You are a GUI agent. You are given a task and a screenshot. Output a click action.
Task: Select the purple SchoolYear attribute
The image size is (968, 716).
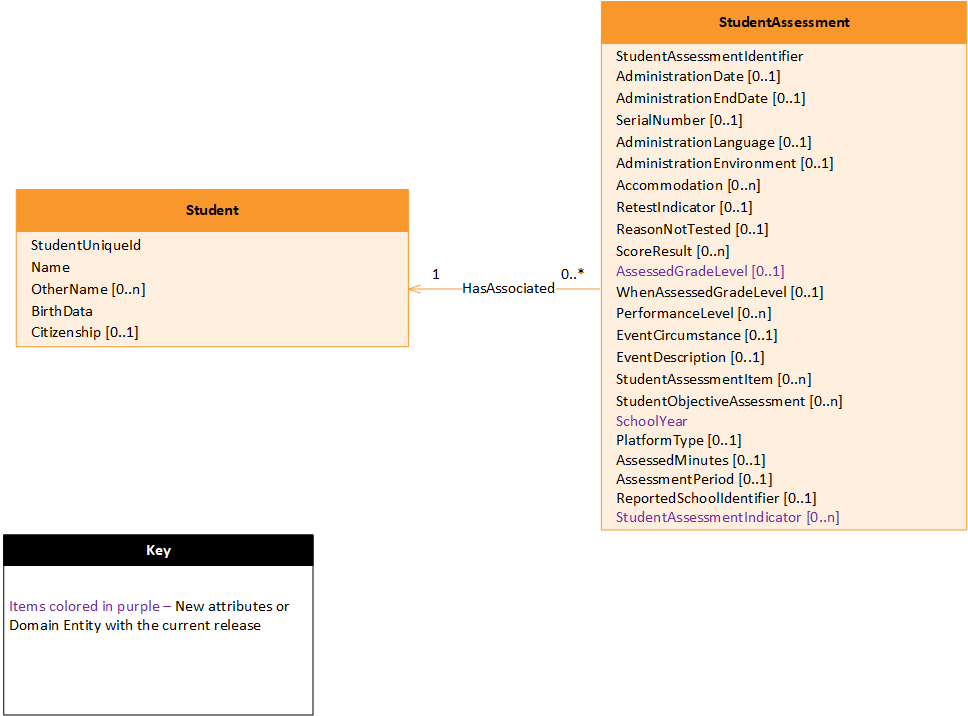(652, 421)
